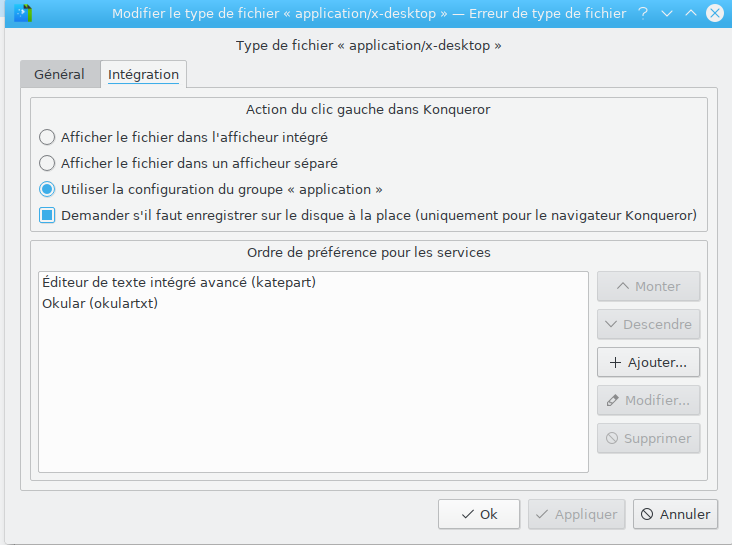
Task: Move the service up with Monter
Action: coord(648,286)
